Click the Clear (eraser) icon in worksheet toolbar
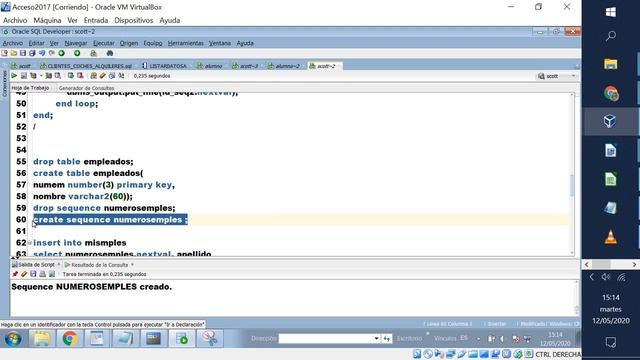640x360 pixels. [x=102, y=76]
